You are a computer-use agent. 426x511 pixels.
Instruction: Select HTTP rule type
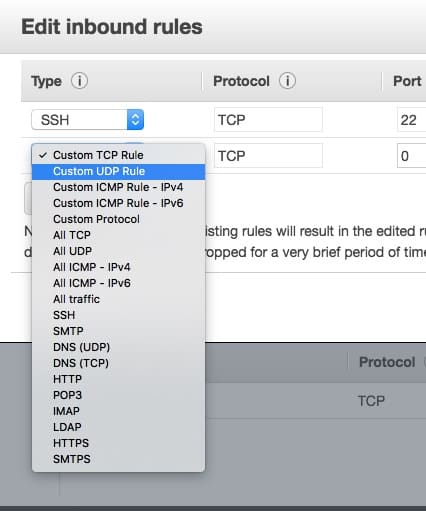click(118, 379)
